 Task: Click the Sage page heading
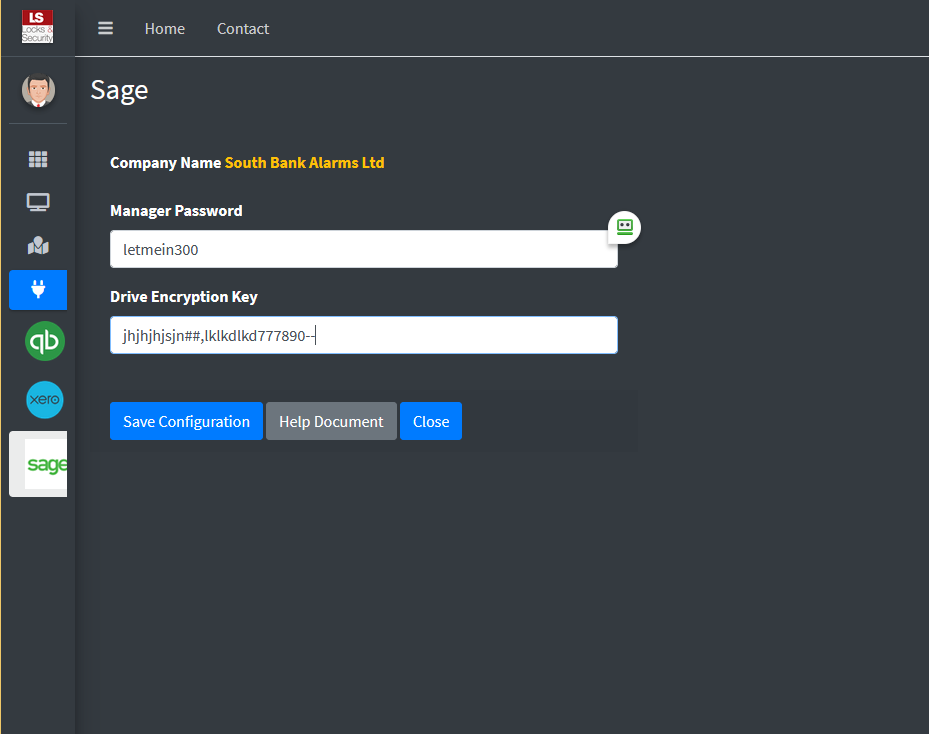[x=120, y=91]
